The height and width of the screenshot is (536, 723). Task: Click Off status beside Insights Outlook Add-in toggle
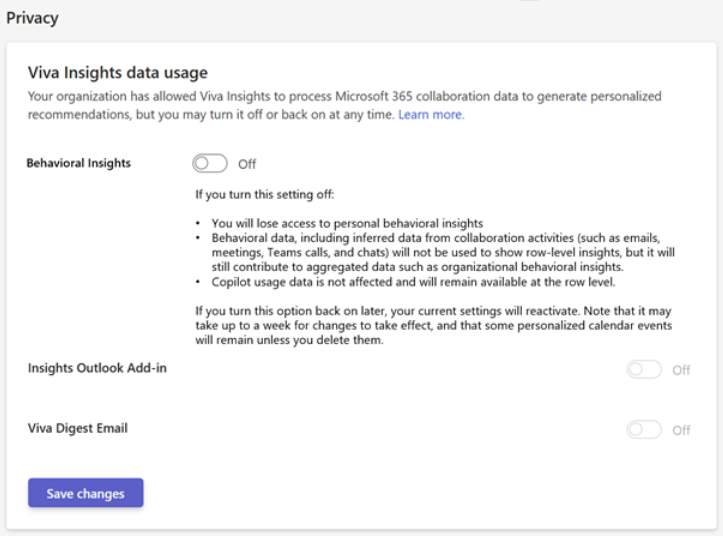pyautogui.click(x=681, y=370)
